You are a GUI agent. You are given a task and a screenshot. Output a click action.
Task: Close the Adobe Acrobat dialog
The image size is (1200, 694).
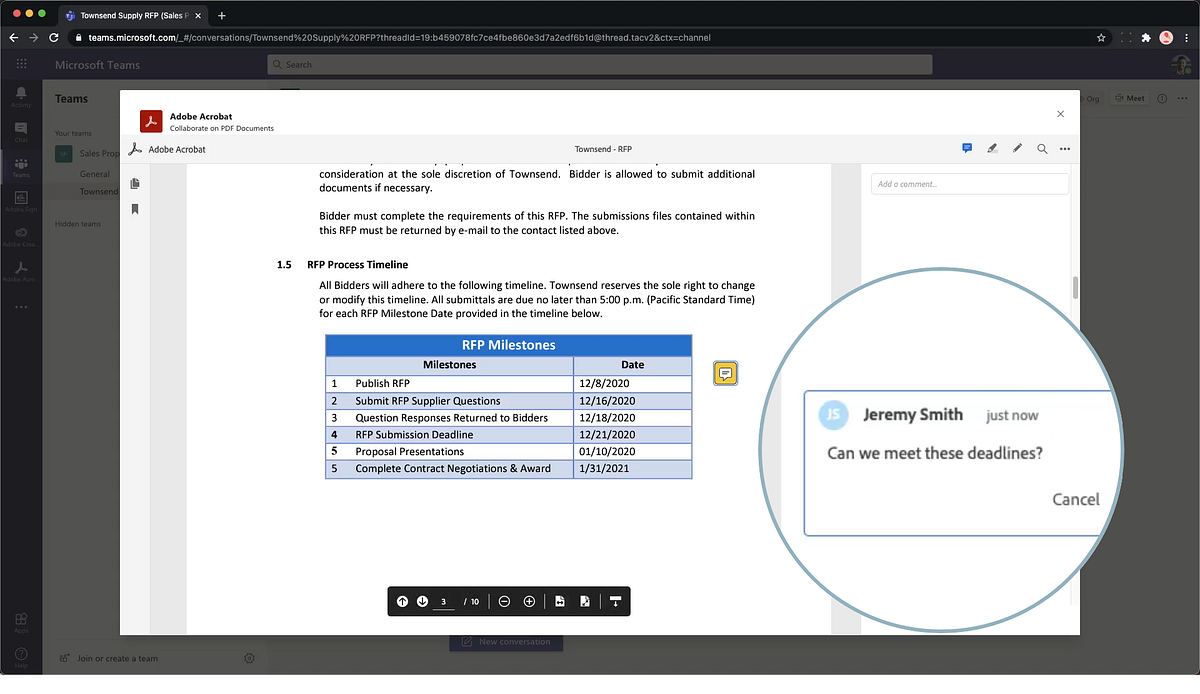click(1061, 115)
